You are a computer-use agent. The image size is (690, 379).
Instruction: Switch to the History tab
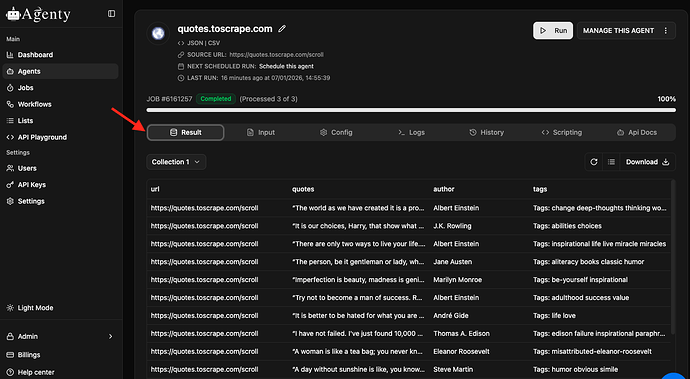(x=487, y=132)
